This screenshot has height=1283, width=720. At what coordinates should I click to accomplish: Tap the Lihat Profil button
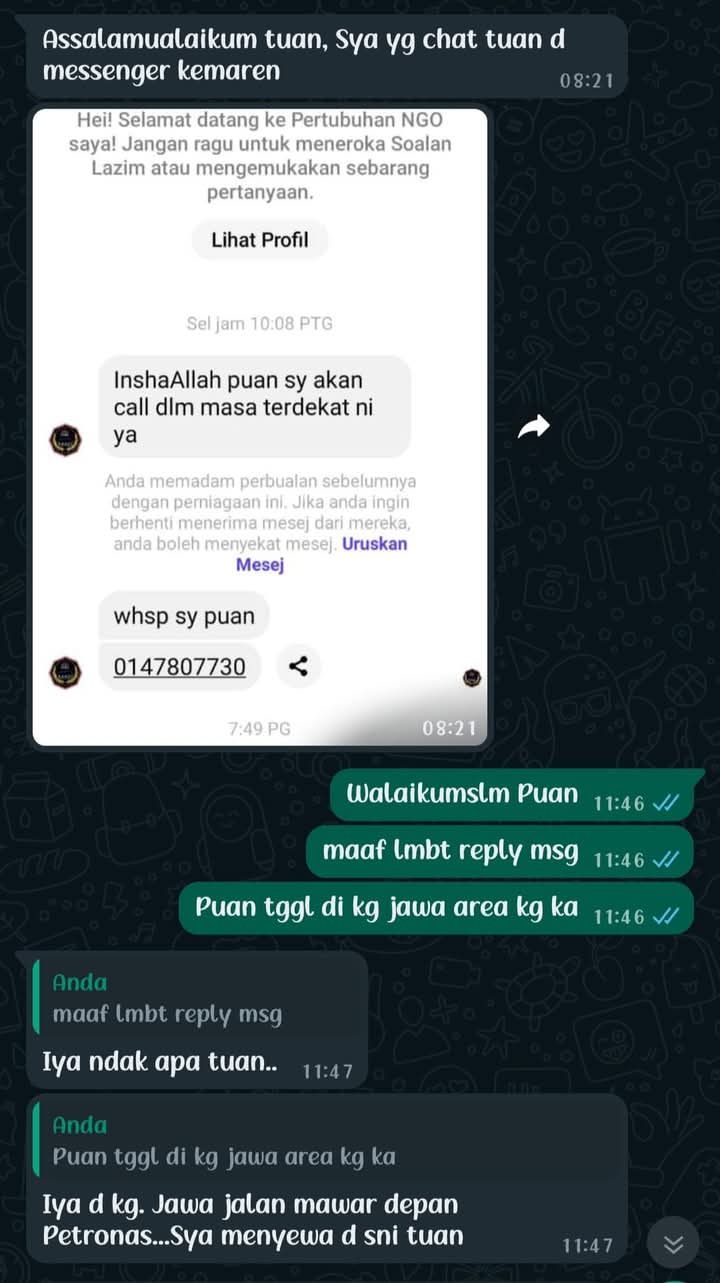pos(260,240)
